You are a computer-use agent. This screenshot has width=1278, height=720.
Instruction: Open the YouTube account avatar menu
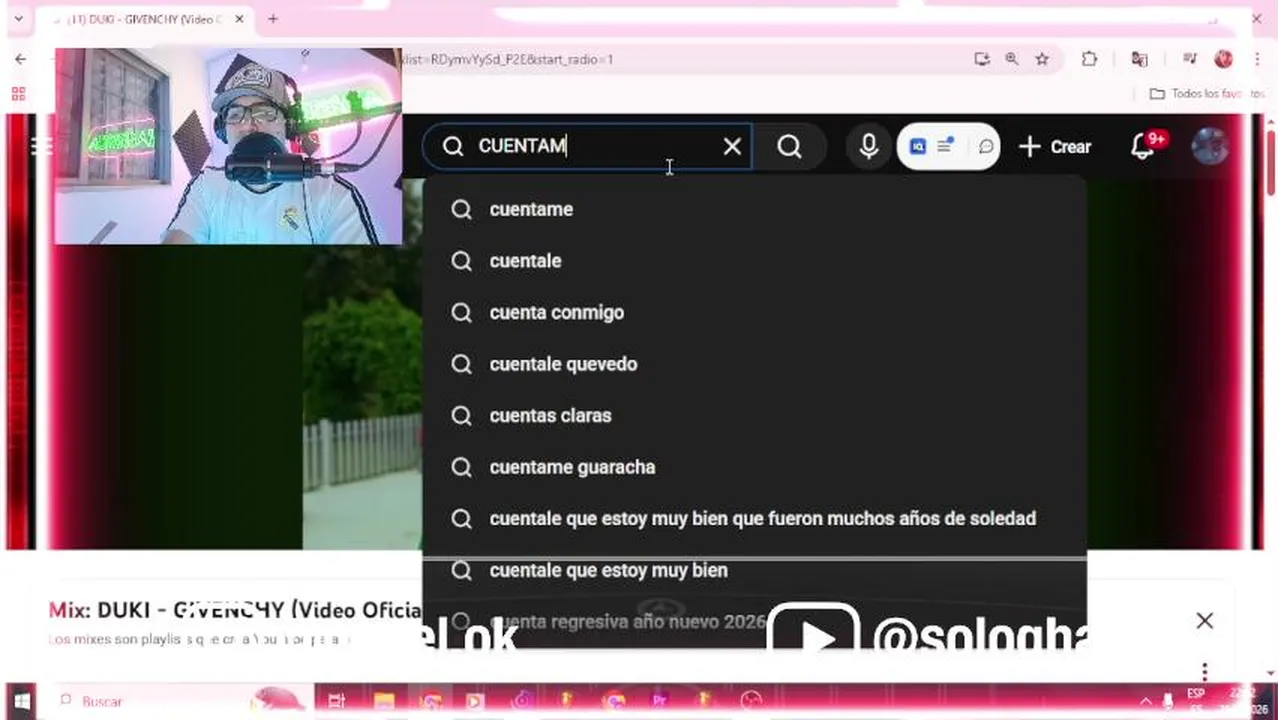[x=1210, y=146]
